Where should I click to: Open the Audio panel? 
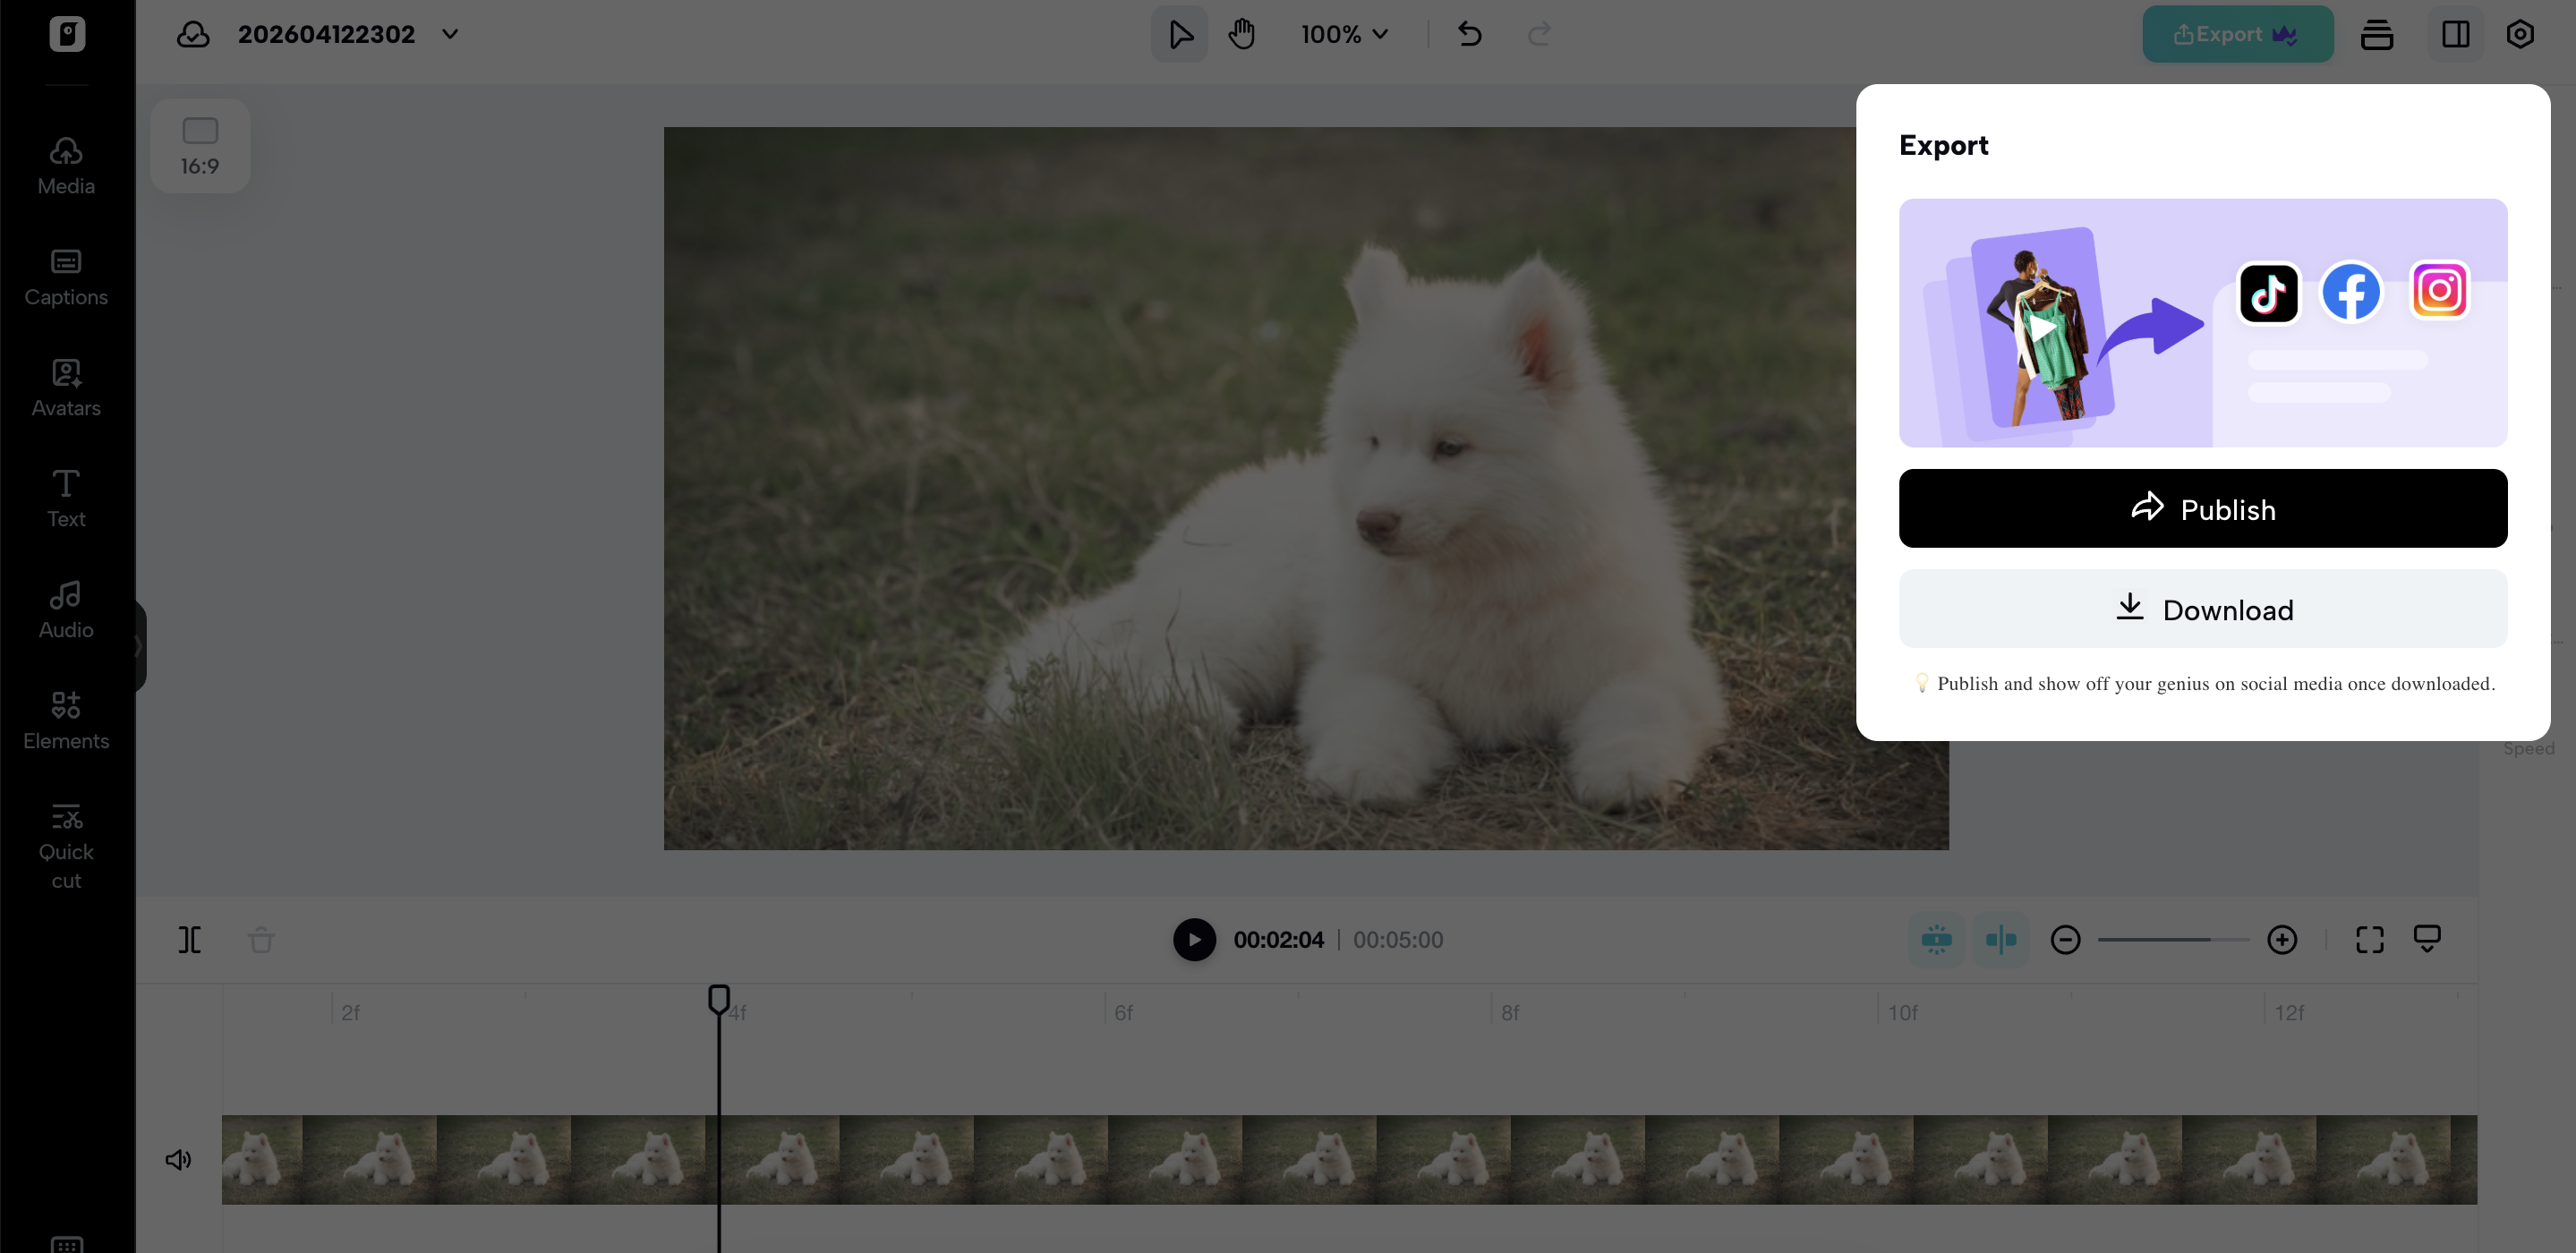(x=65, y=608)
